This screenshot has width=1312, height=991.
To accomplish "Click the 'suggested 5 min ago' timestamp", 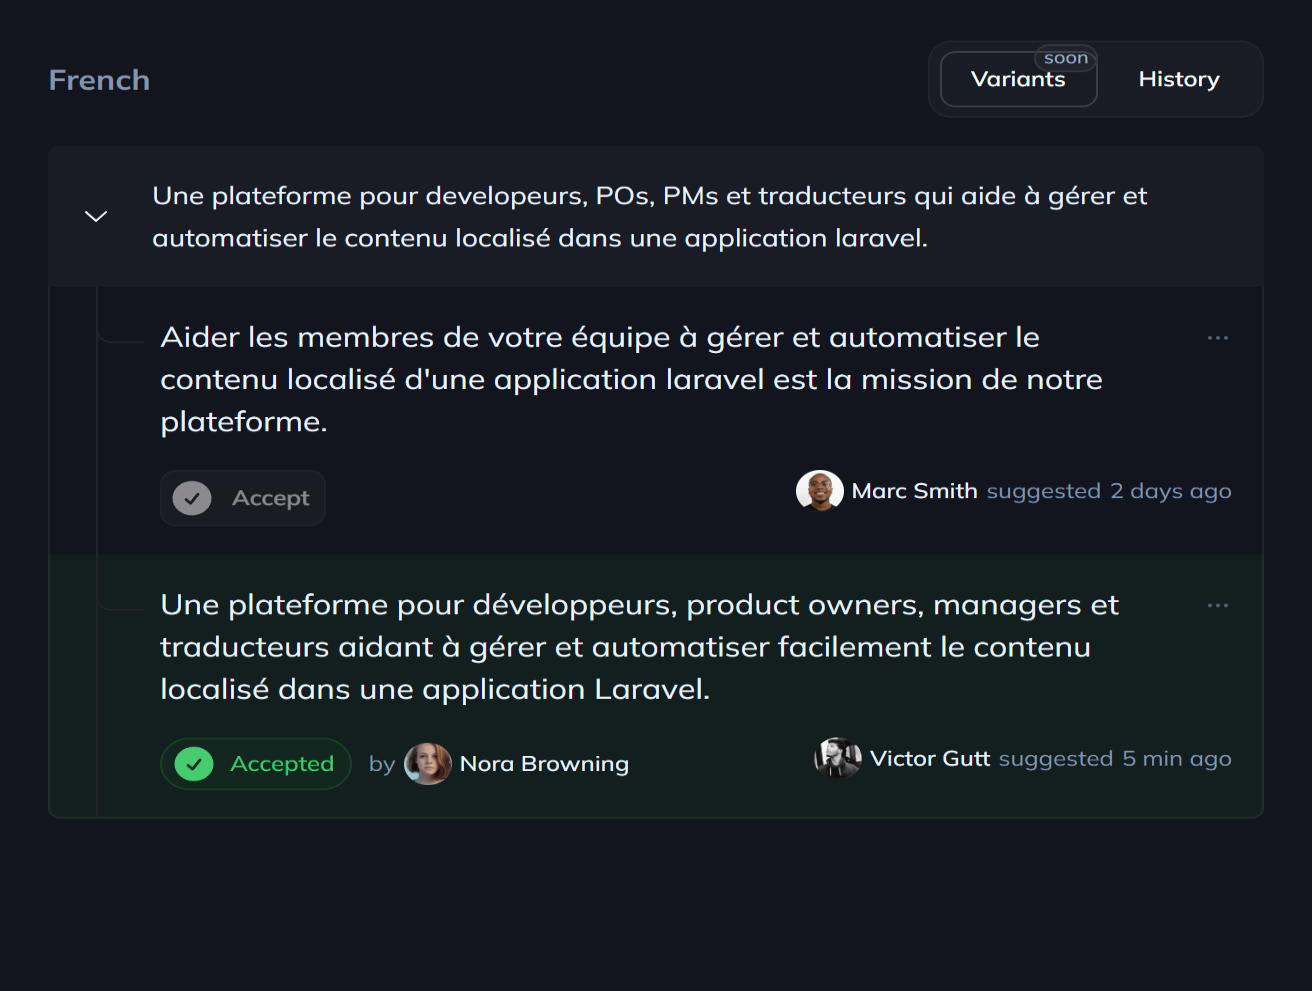I will point(1114,759).
